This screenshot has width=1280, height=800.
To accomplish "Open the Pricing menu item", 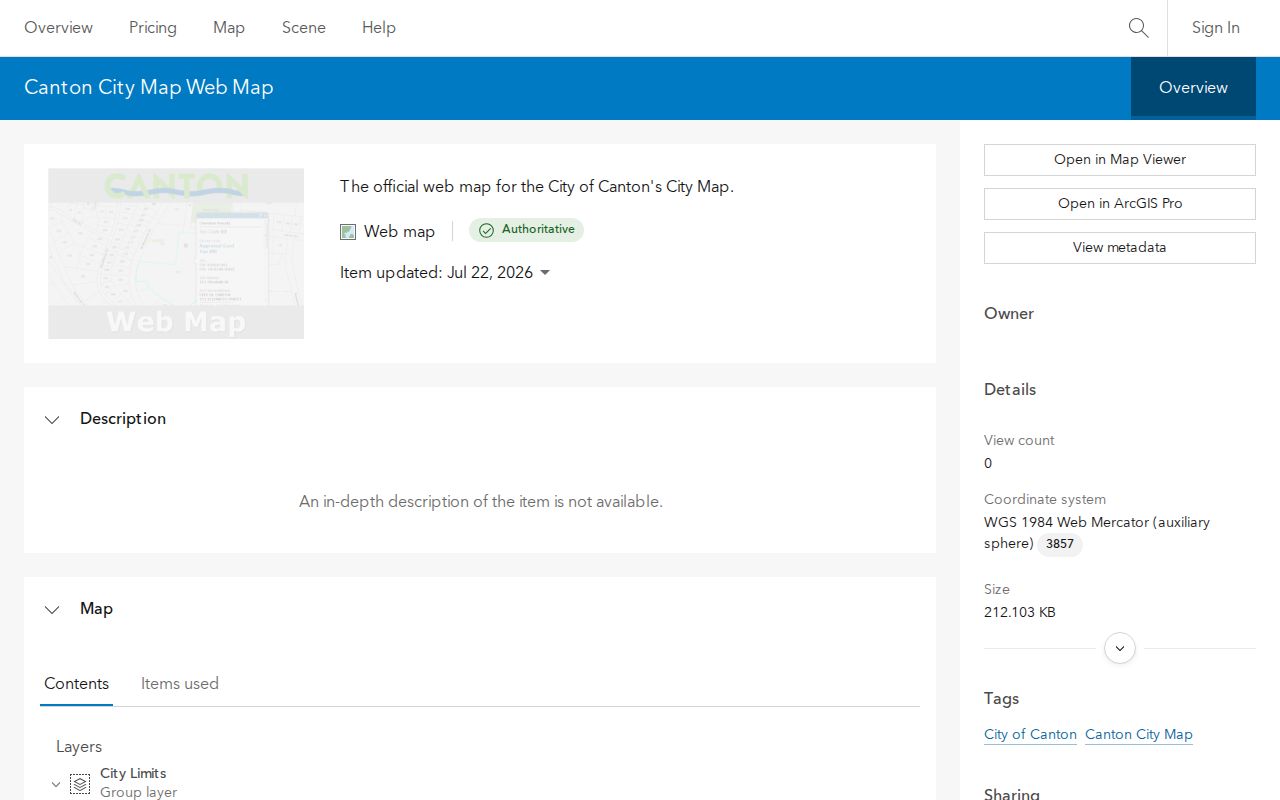I will 153,28.
